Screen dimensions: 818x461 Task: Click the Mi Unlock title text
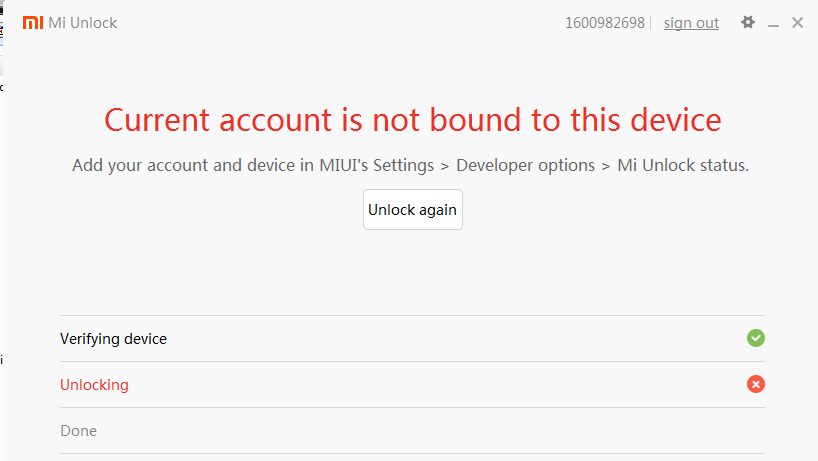83,23
